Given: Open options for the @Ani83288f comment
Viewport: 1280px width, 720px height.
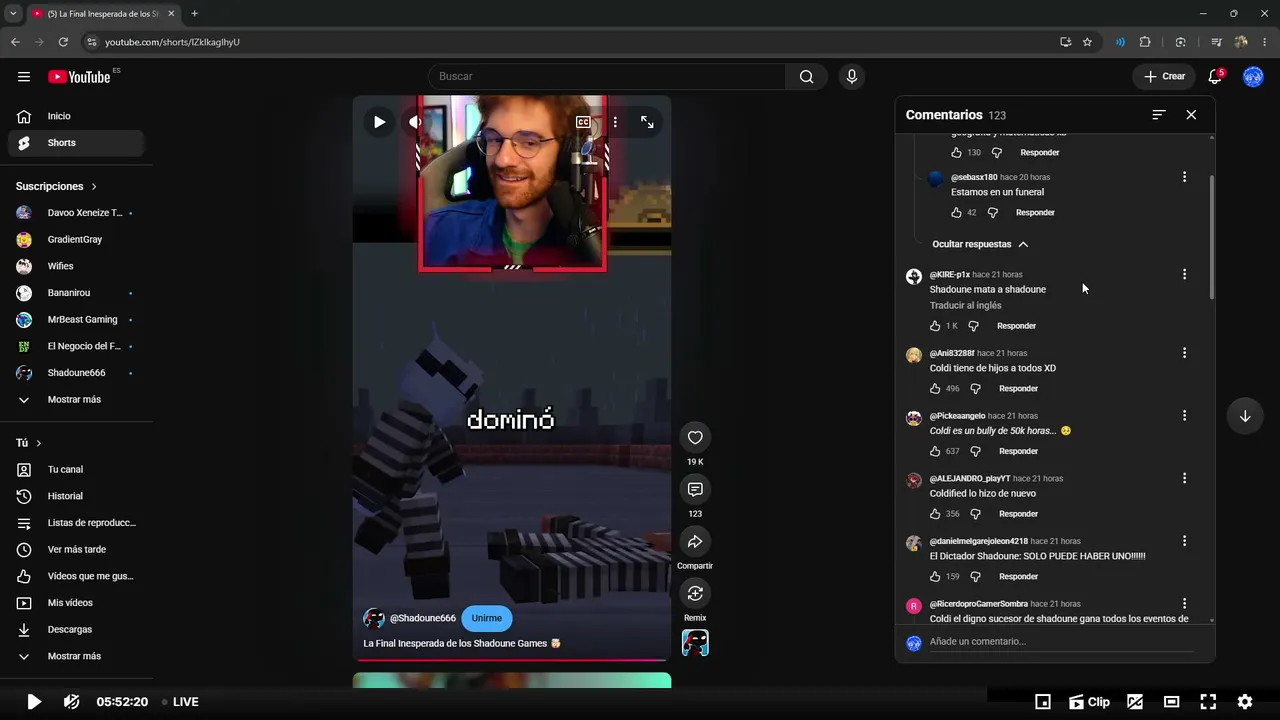Looking at the screenshot, I should click(x=1184, y=353).
